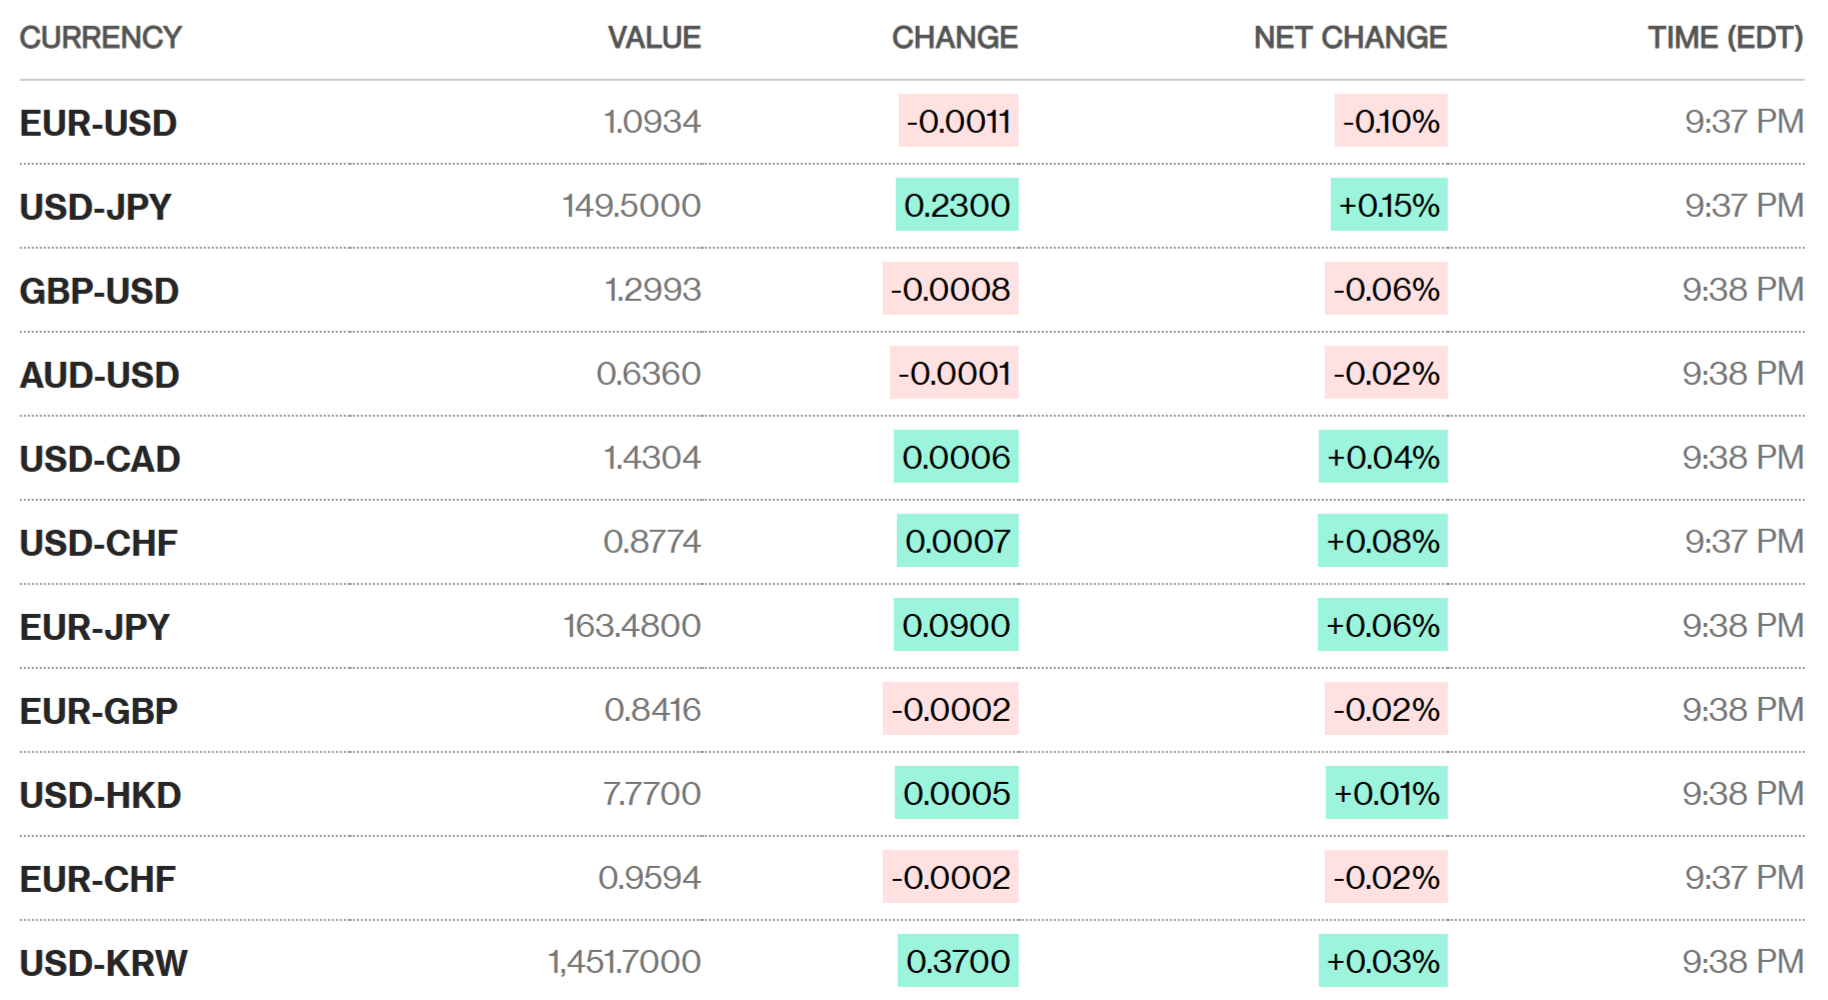Click the CHANGE column header
The height and width of the screenshot is (1000, 1828).
[x=954, y=38]
